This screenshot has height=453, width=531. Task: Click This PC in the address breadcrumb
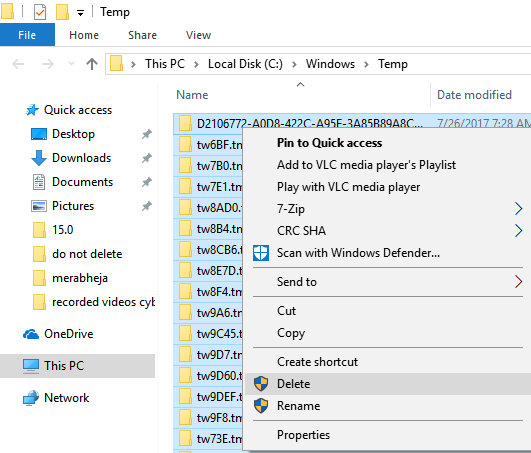165,64
